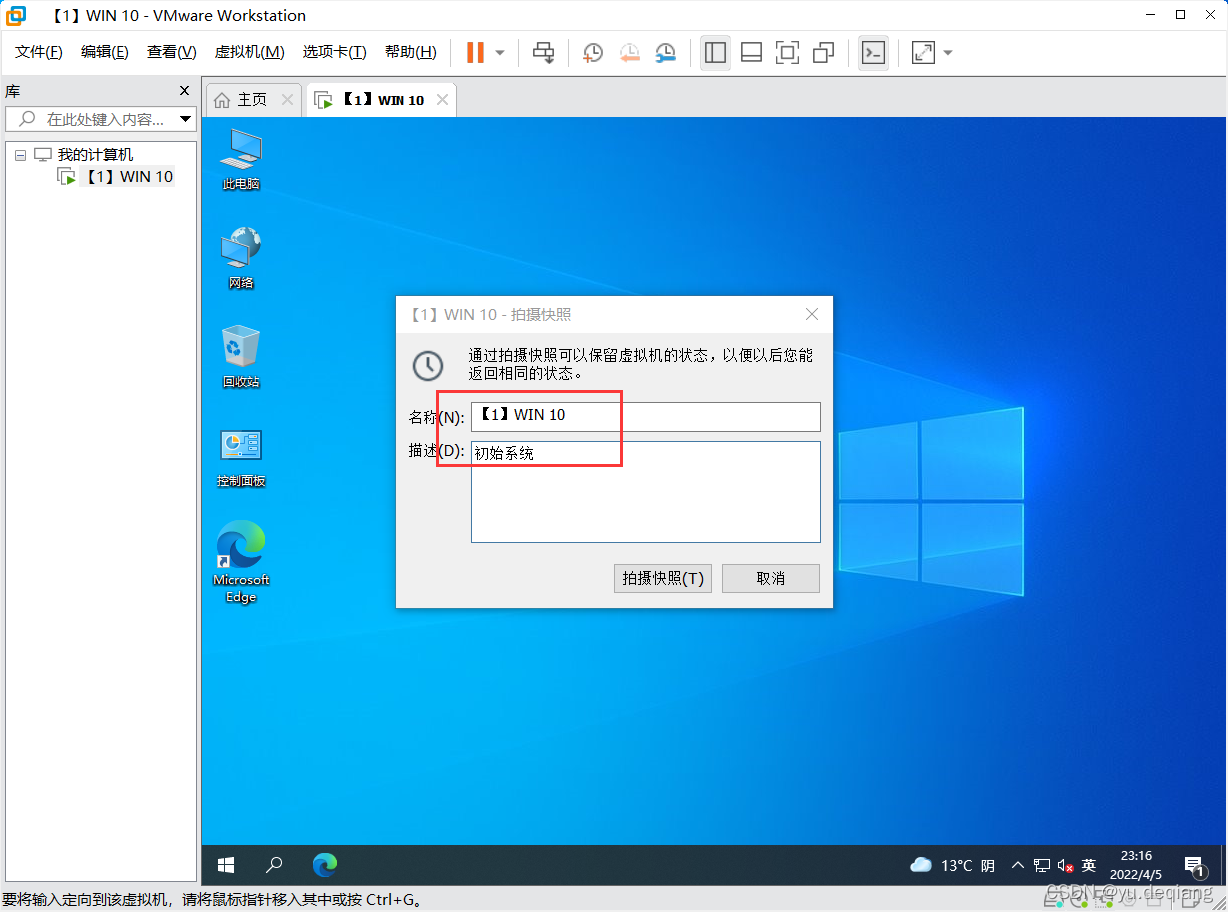This screenshot has height=912, width=1228.
Task: Close the 主页 tab
Action: pyautogui.click(x=287, y=100)
